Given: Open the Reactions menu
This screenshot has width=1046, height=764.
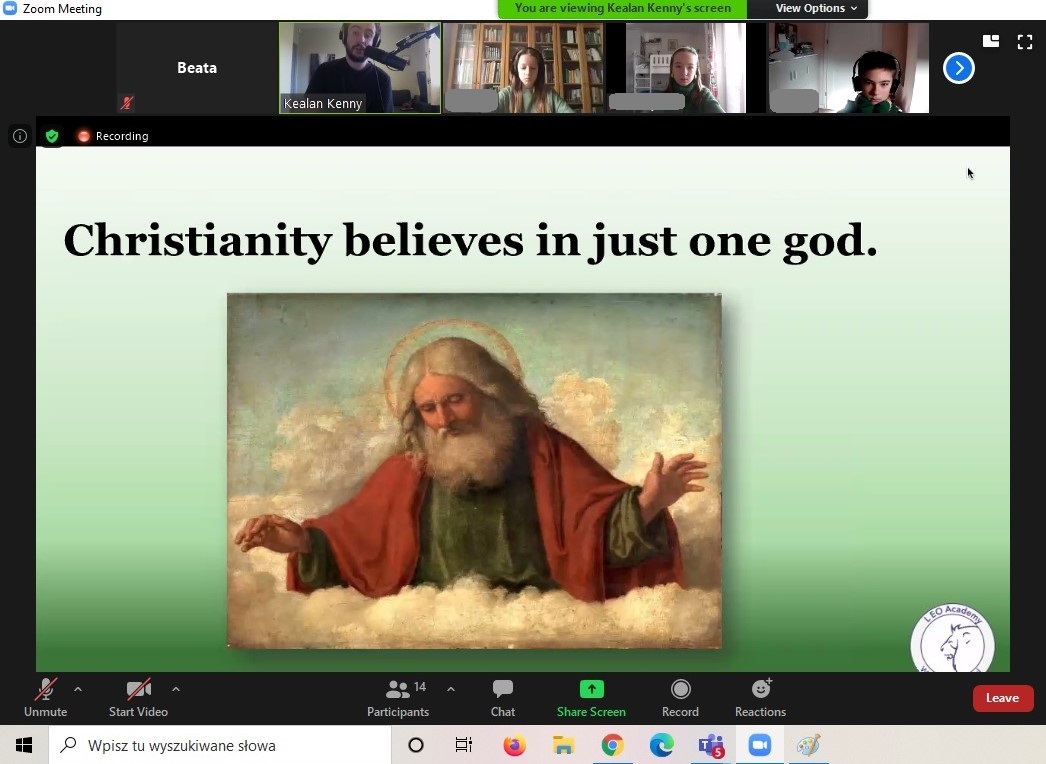Looking at the screenshot, I should tap(760, 697).
